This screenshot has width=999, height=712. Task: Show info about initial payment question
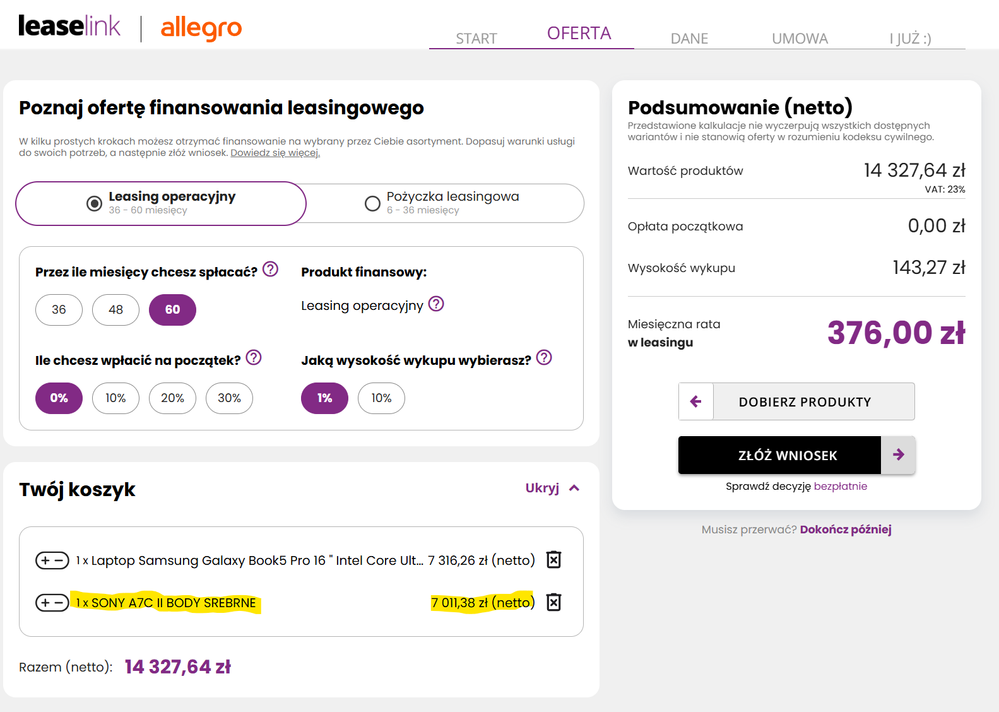click(253, 358)
